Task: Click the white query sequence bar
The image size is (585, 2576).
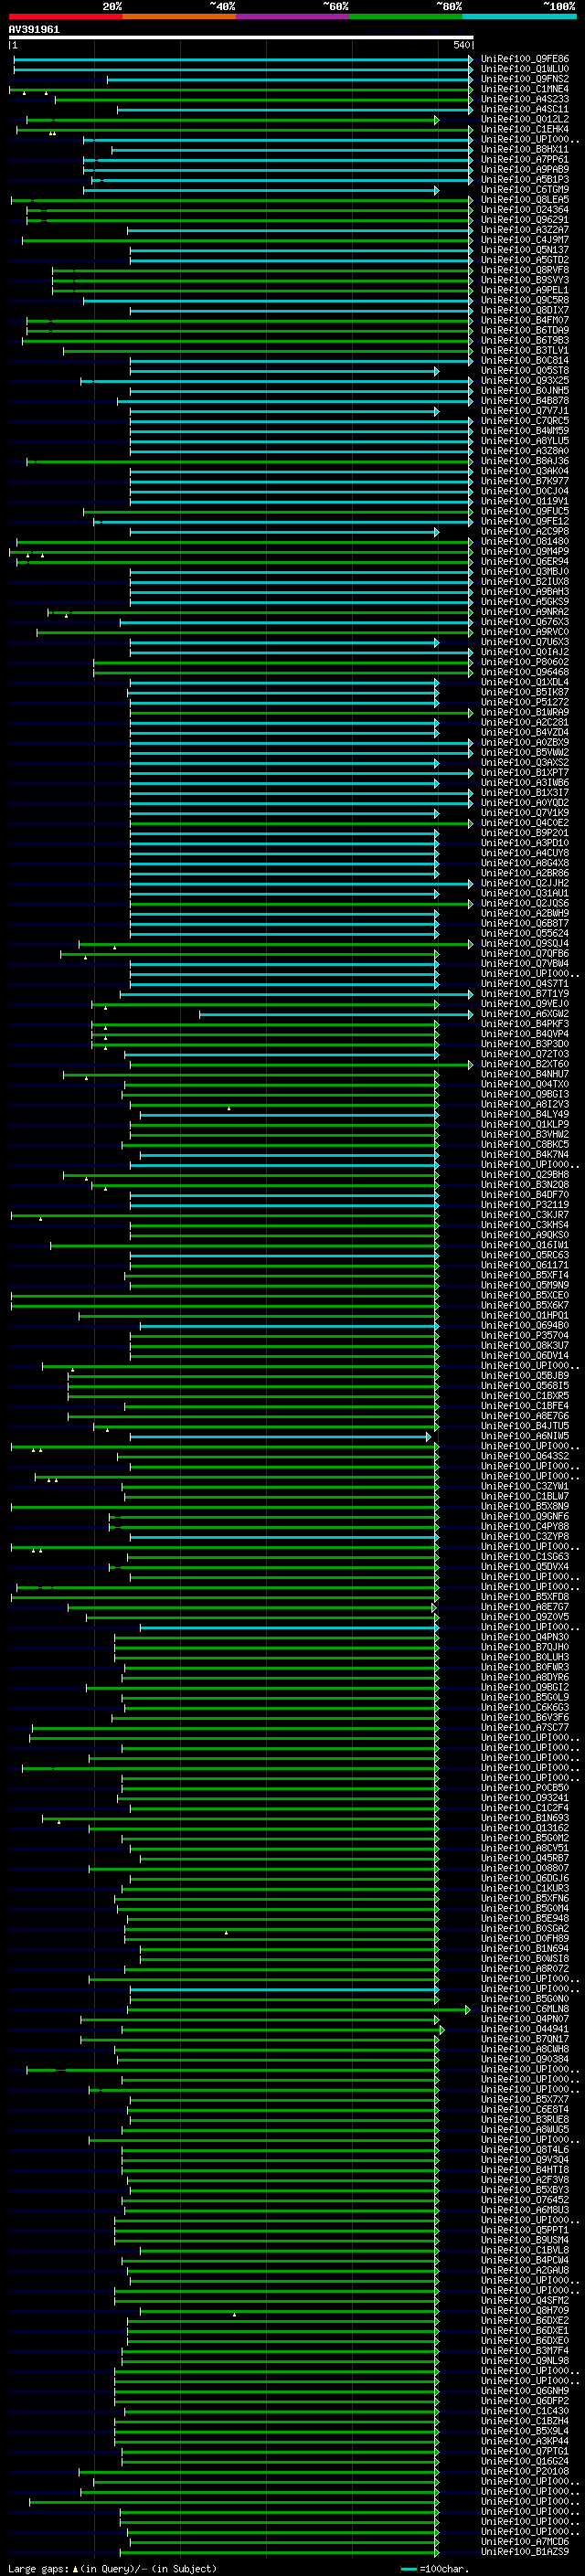Action: [241, 38]
